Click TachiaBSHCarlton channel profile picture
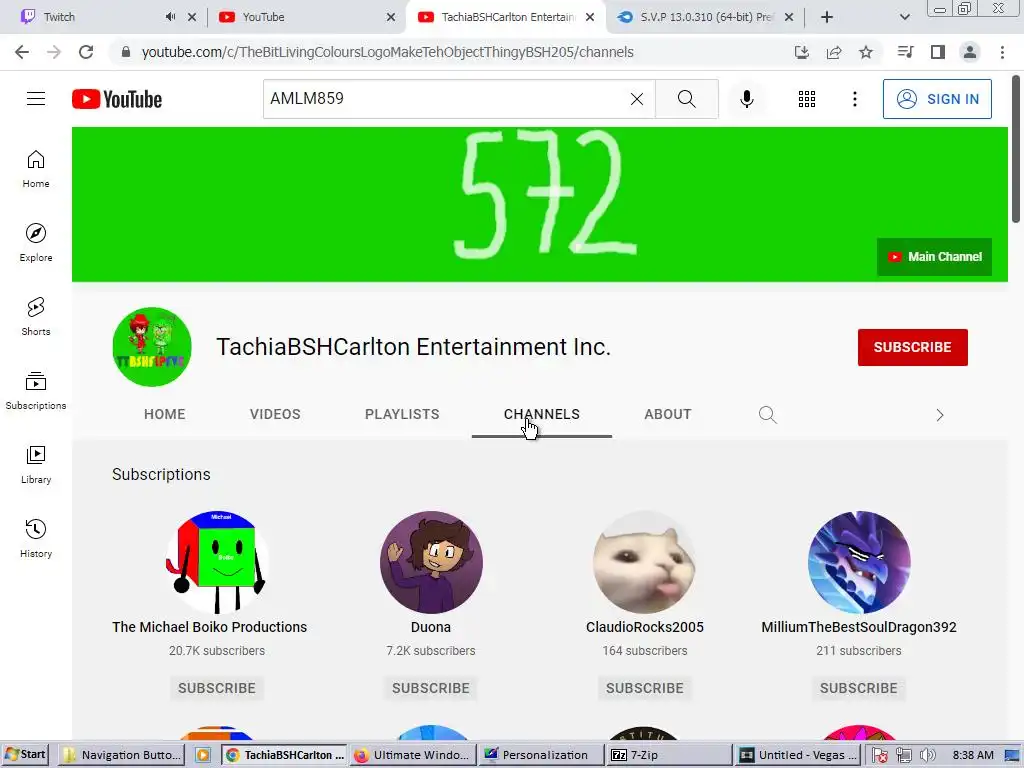This screenshot has height=768, width=1024. click(x=152, y=347)
